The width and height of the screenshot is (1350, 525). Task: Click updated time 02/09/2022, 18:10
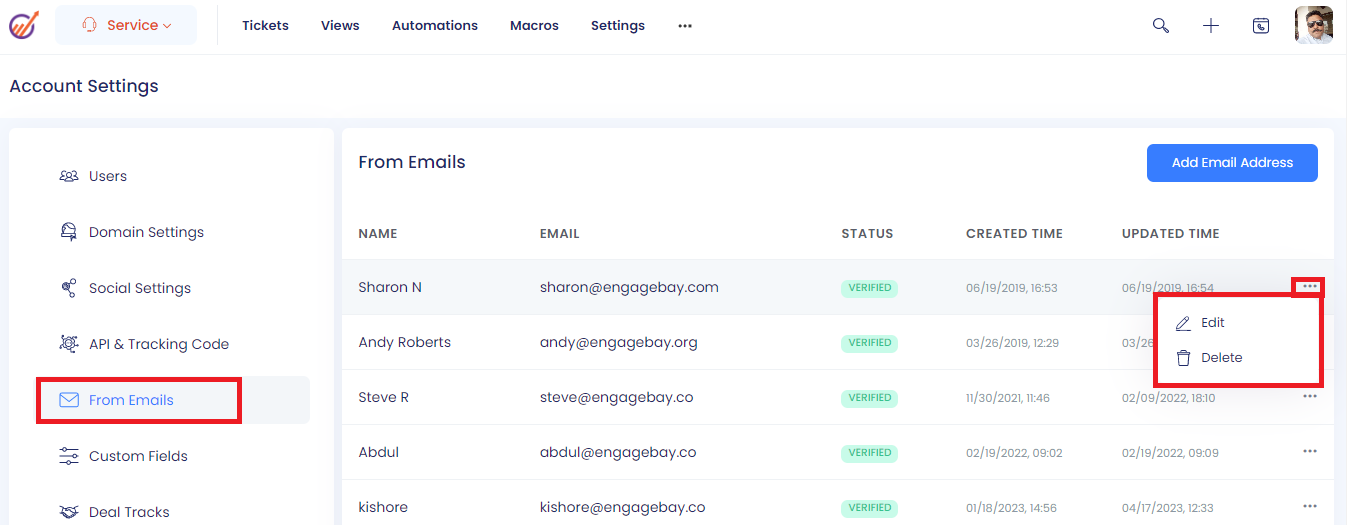[1169, 398]
